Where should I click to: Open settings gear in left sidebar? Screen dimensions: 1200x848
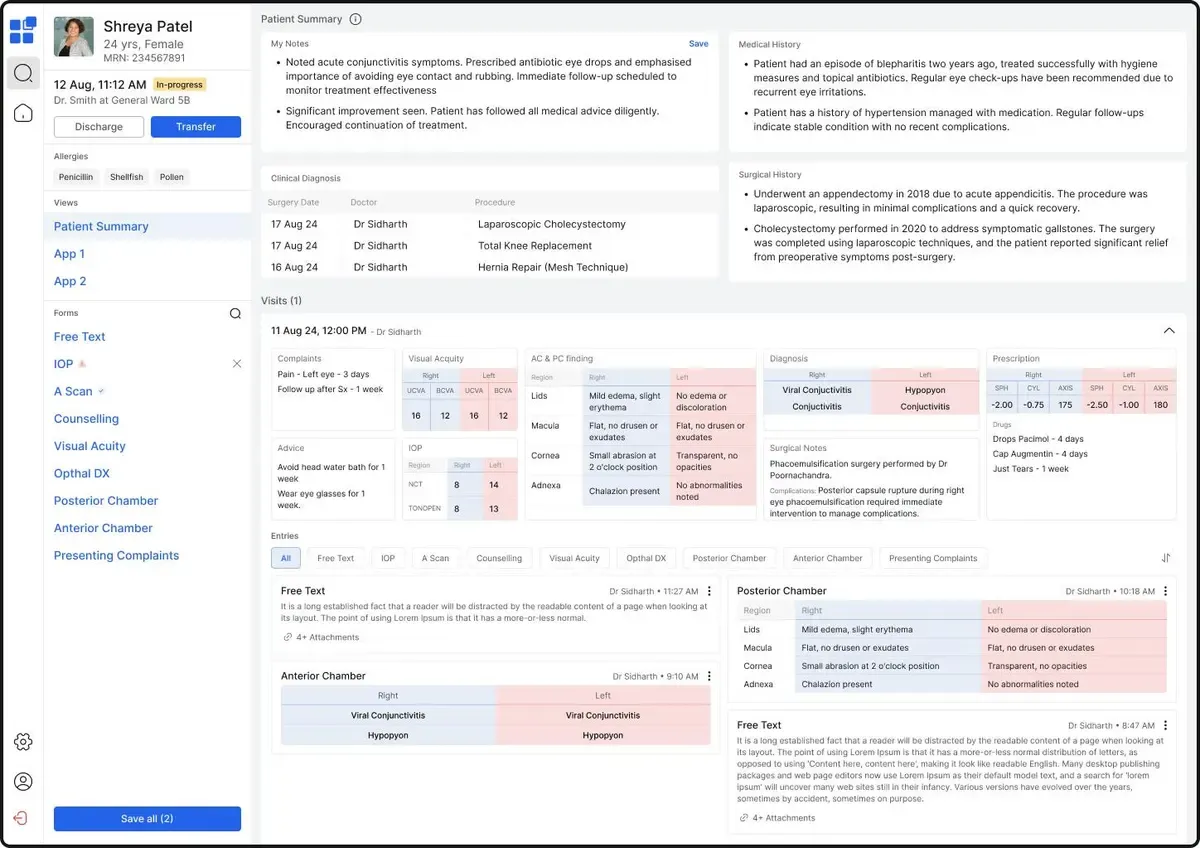pyautogui.click(x=23, y=741)
